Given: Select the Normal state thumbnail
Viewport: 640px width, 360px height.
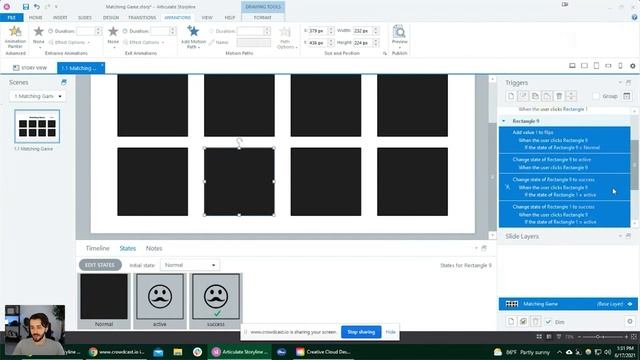Looking at the screenshot, I should [x=104, y=301].
